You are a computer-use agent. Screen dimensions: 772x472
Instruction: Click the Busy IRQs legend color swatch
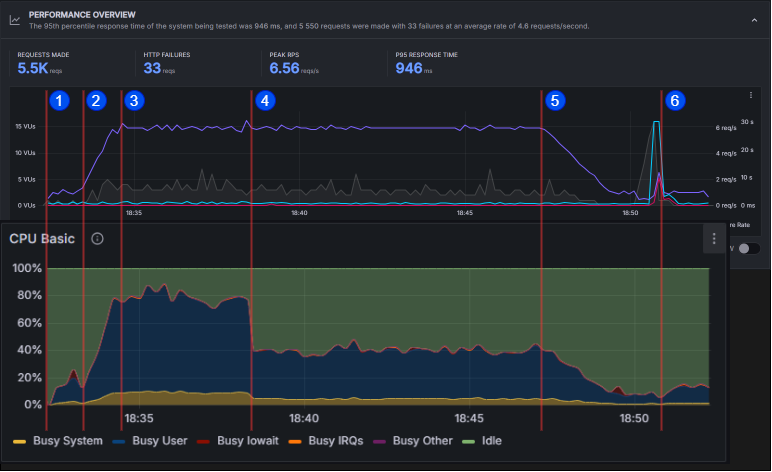(296, 441)
